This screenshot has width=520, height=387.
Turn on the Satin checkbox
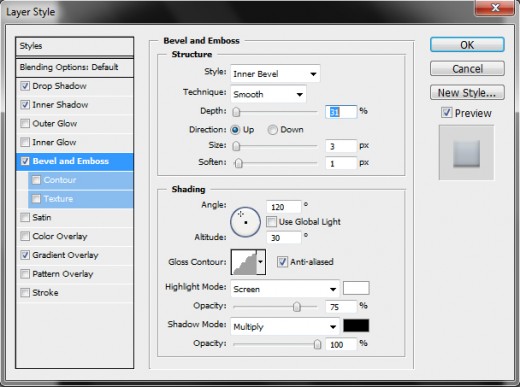click(25, 217)
